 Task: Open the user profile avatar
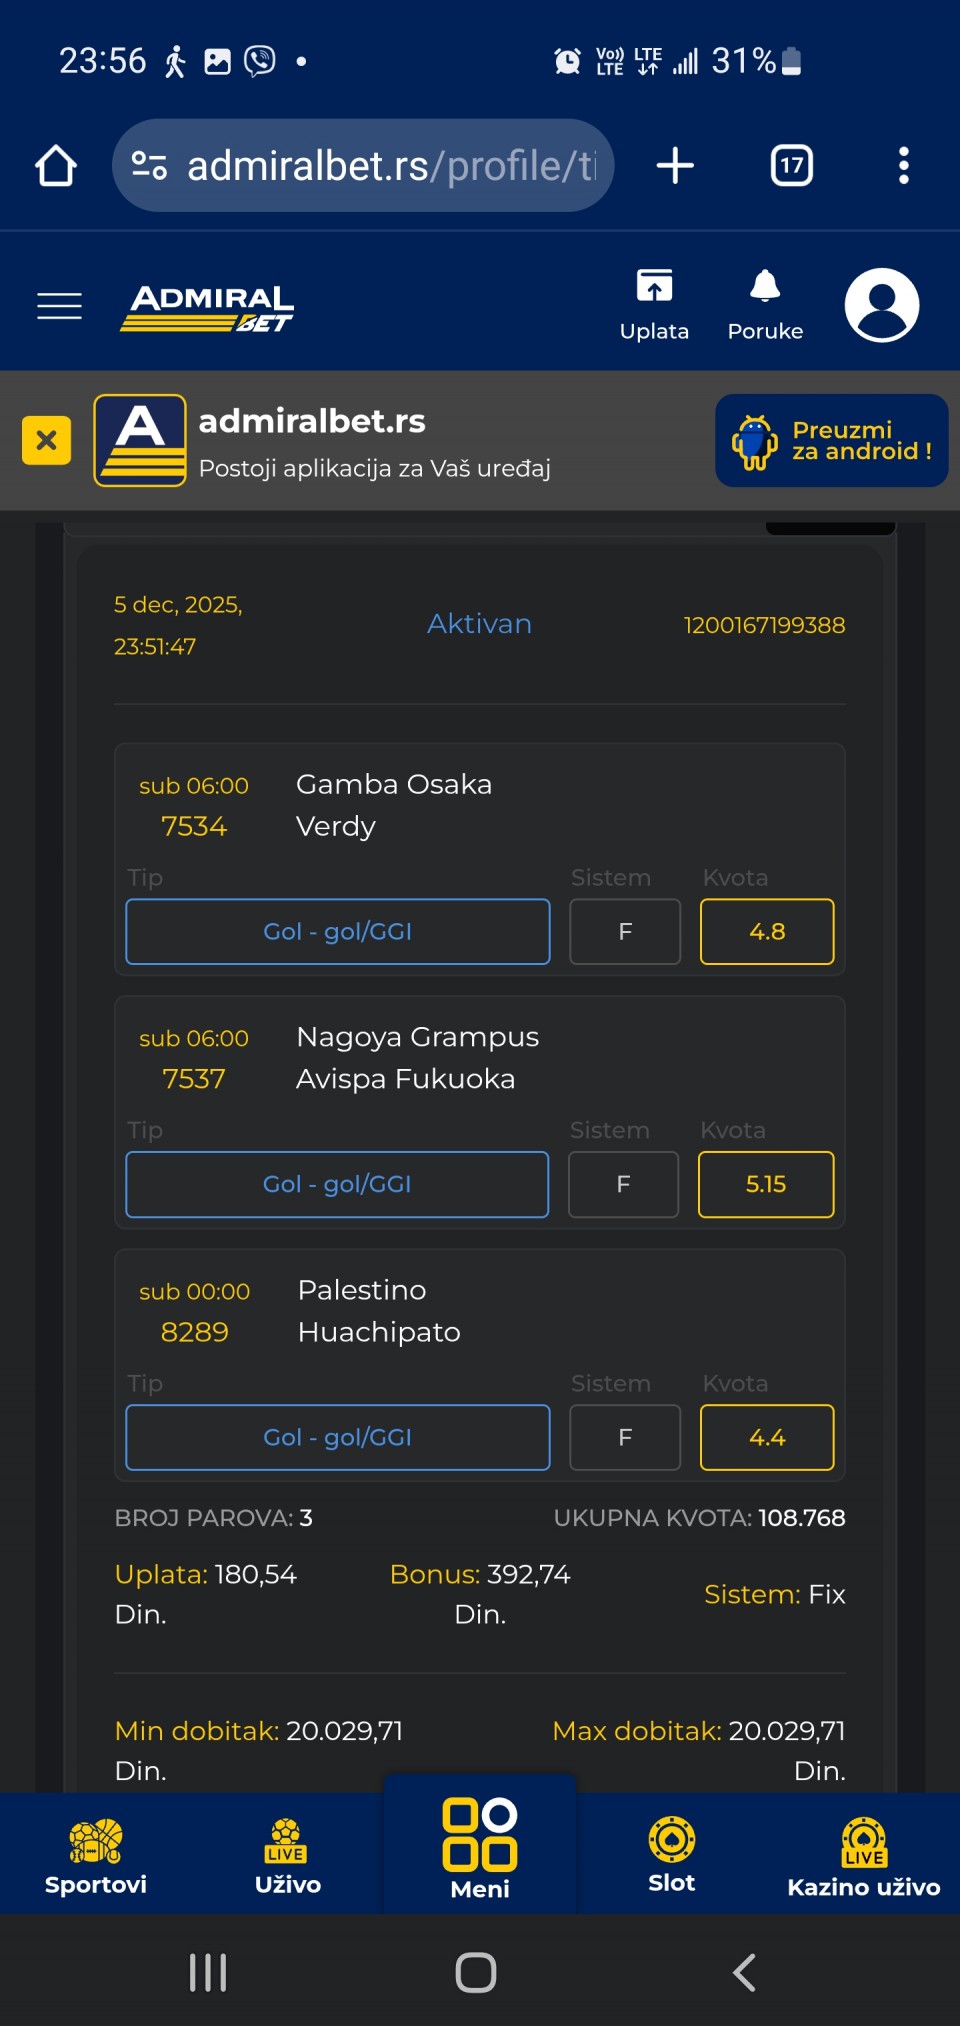[x=881, y=305]
